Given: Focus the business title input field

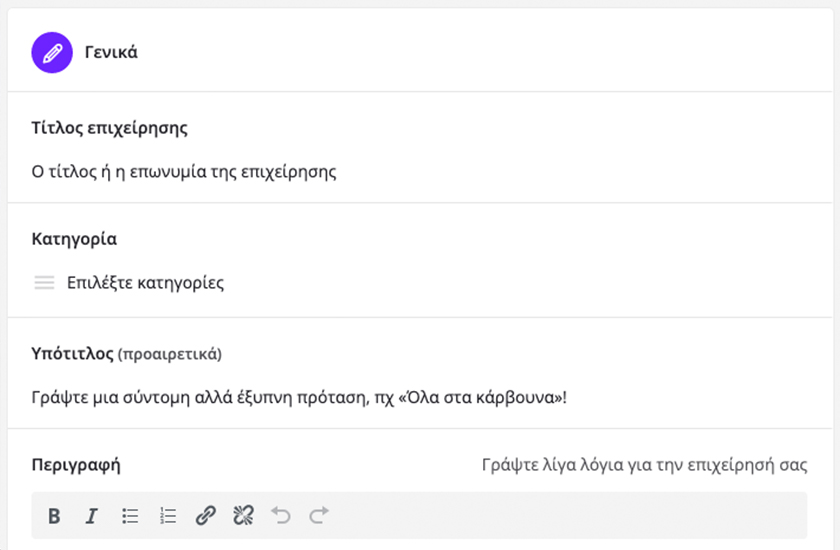Looking at the screenshot, I should pyautogui.click(x=184, y=172).
